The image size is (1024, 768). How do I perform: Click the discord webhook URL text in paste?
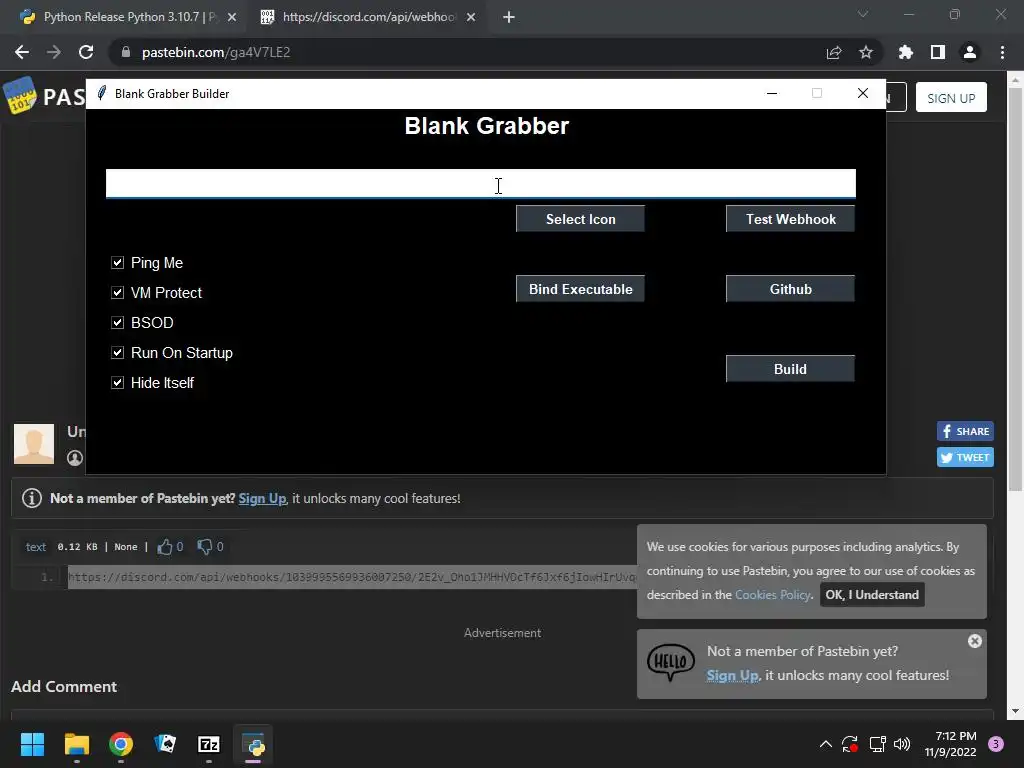coord(353,577)
